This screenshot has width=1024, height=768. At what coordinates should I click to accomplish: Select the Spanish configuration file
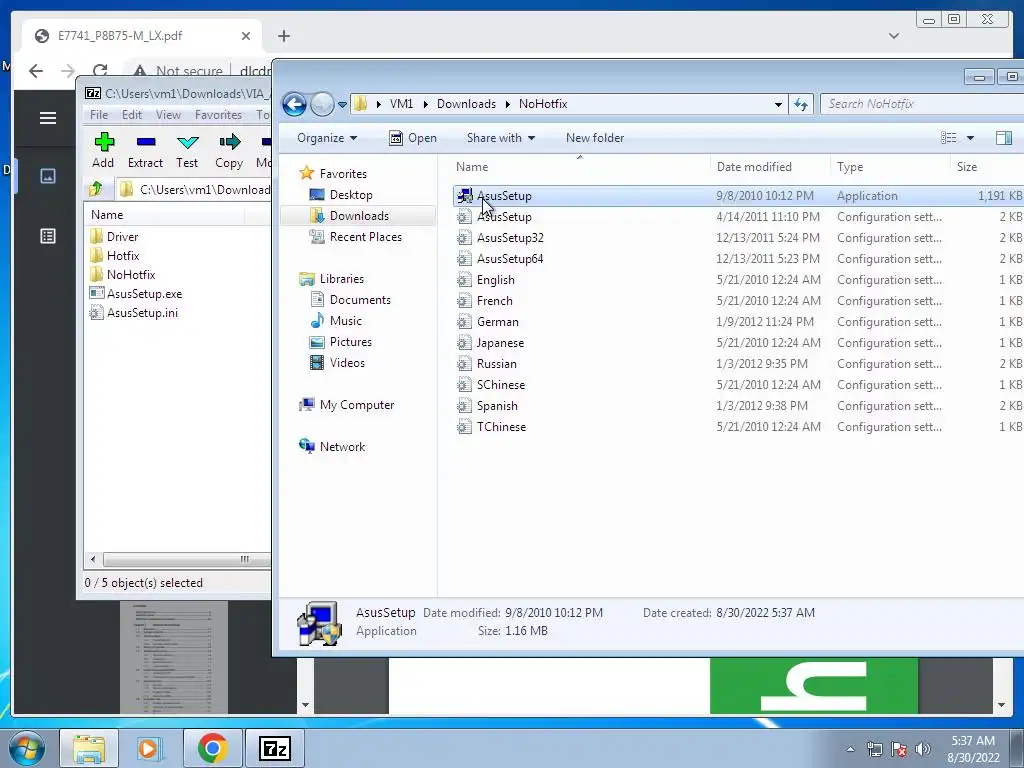738,406
